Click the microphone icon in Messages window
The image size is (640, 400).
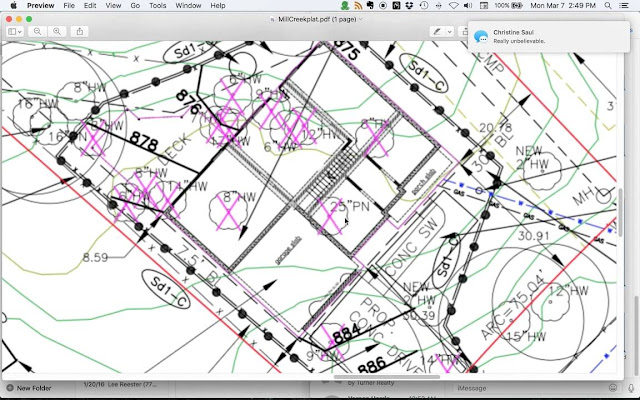coord(631,388)
